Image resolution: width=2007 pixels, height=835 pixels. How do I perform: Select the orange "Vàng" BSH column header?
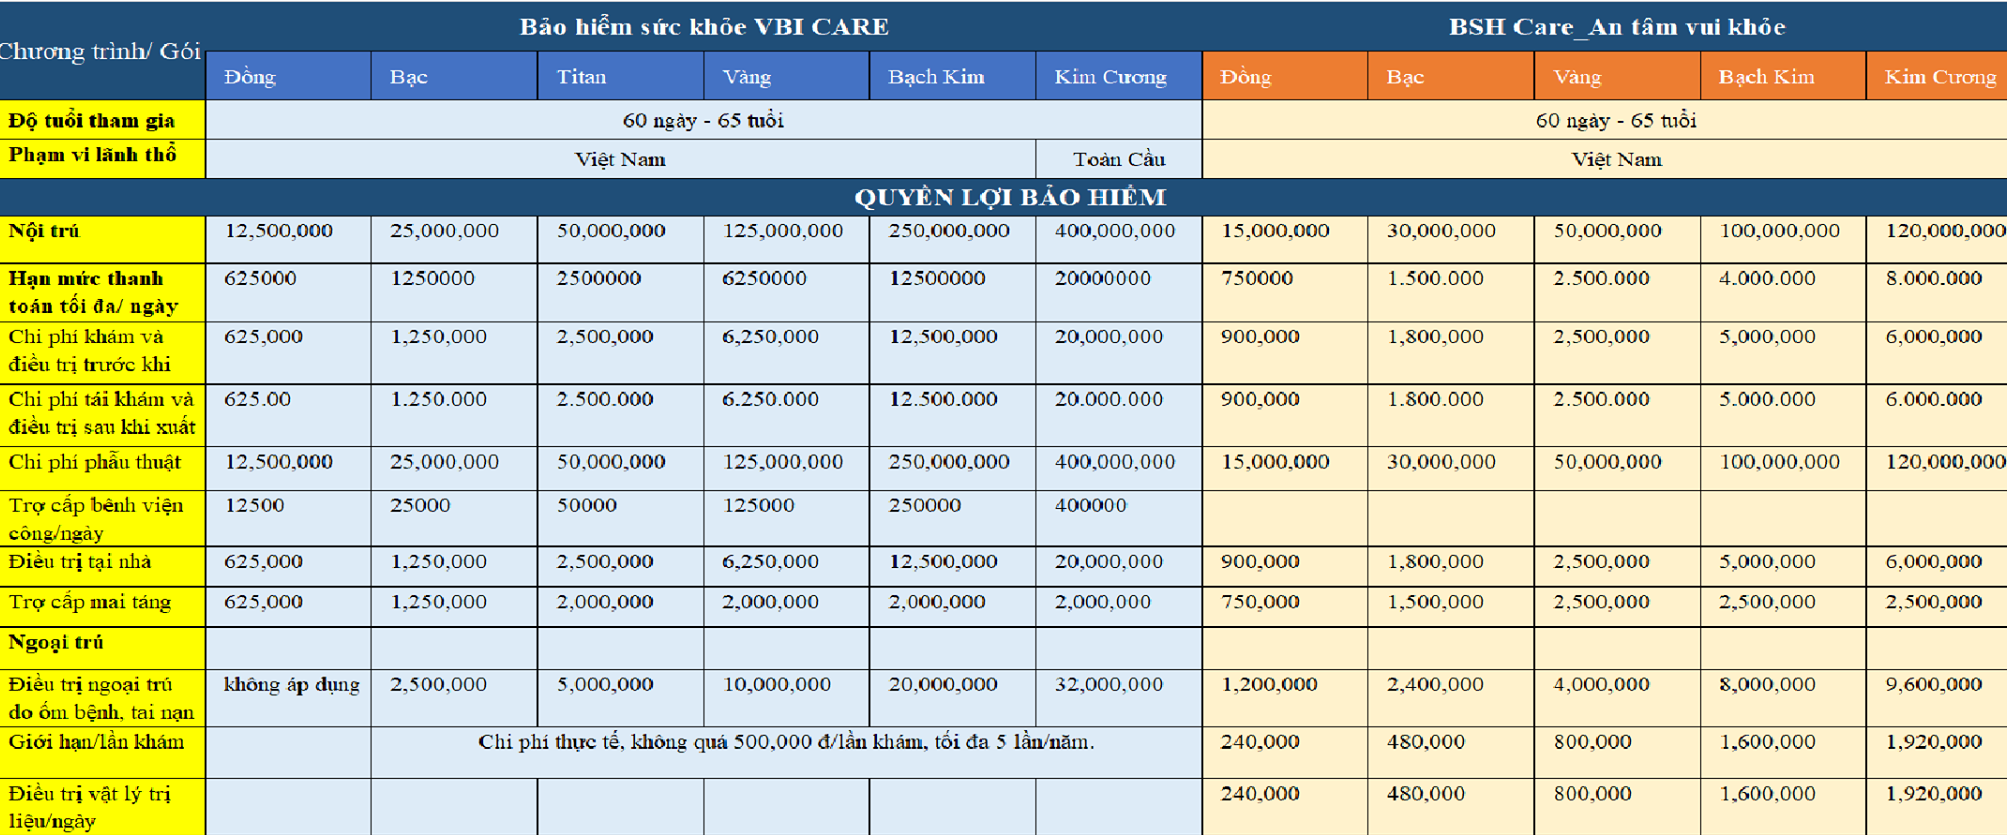1615,77
